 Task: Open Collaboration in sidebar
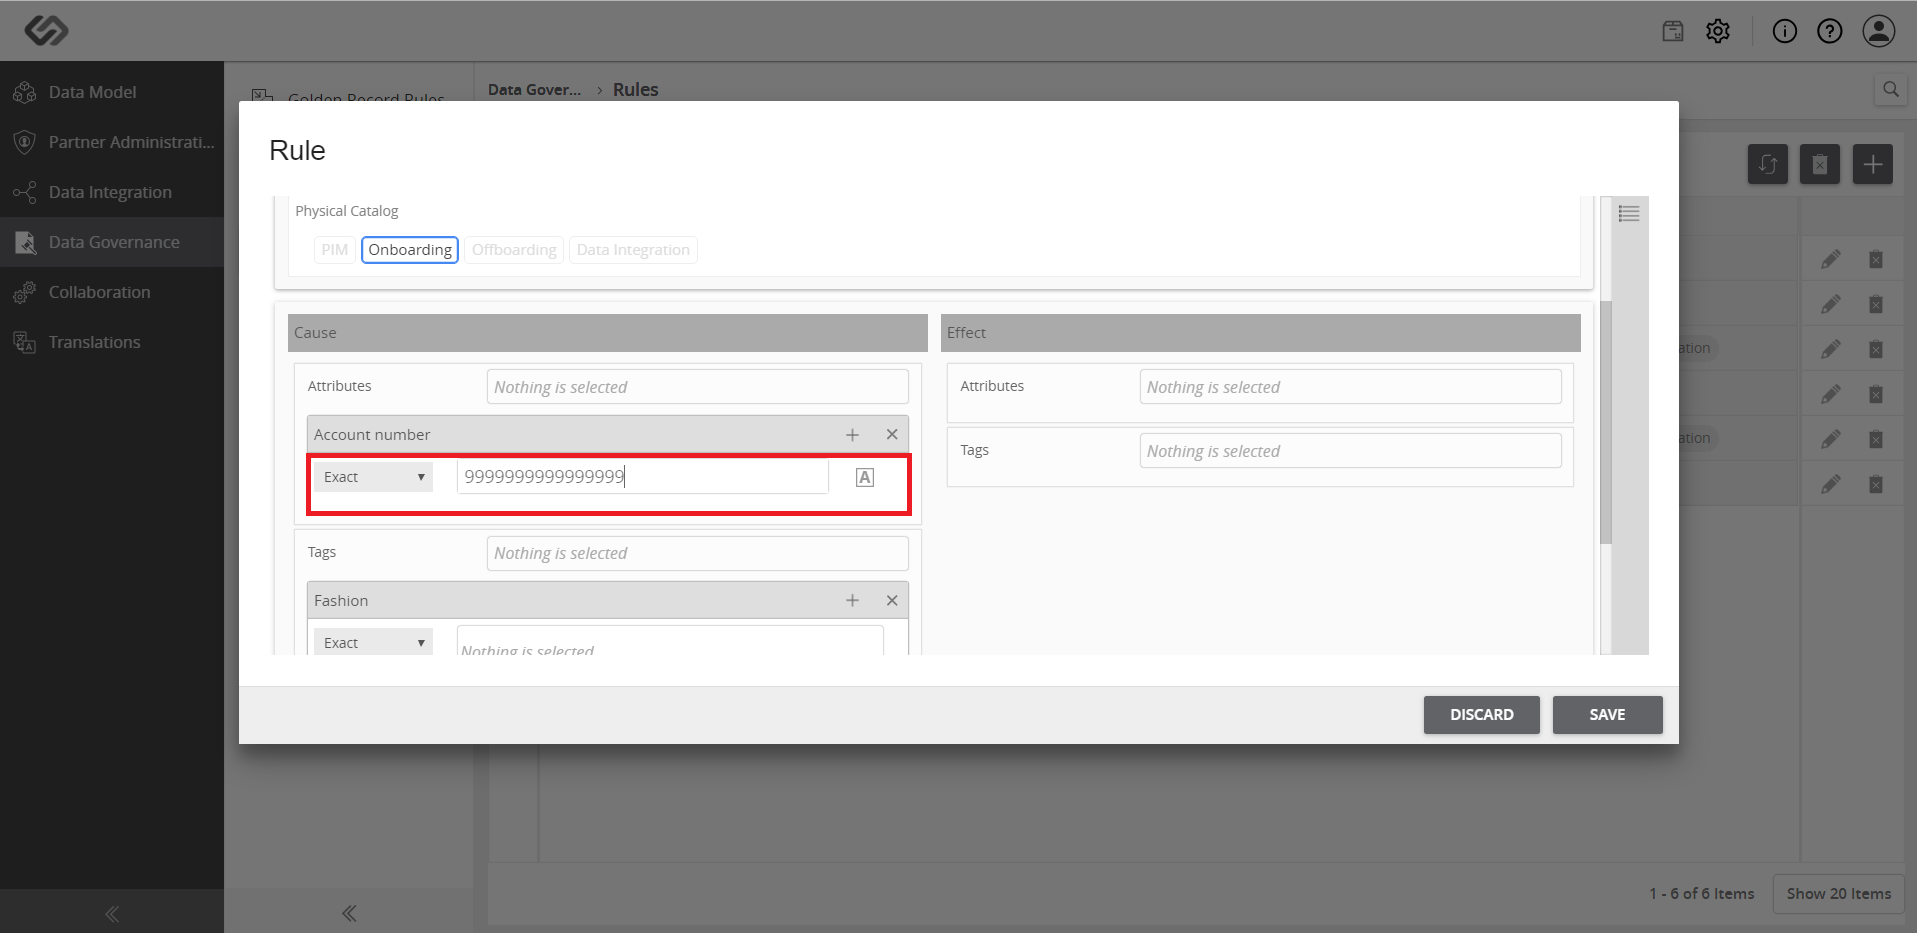(112, 292)
